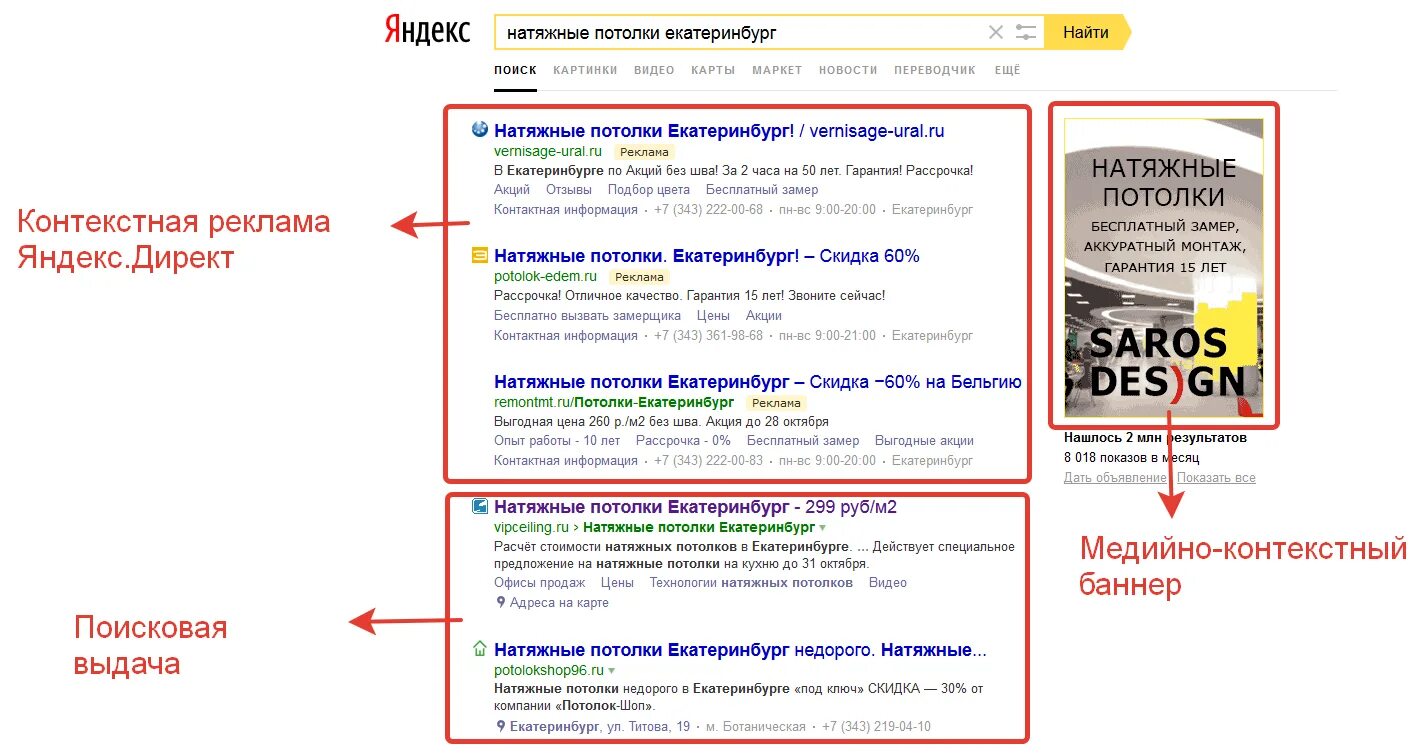Open result title with 299 руб/м2
This screenshot has height=753, width=1424.
click(695, 507)
